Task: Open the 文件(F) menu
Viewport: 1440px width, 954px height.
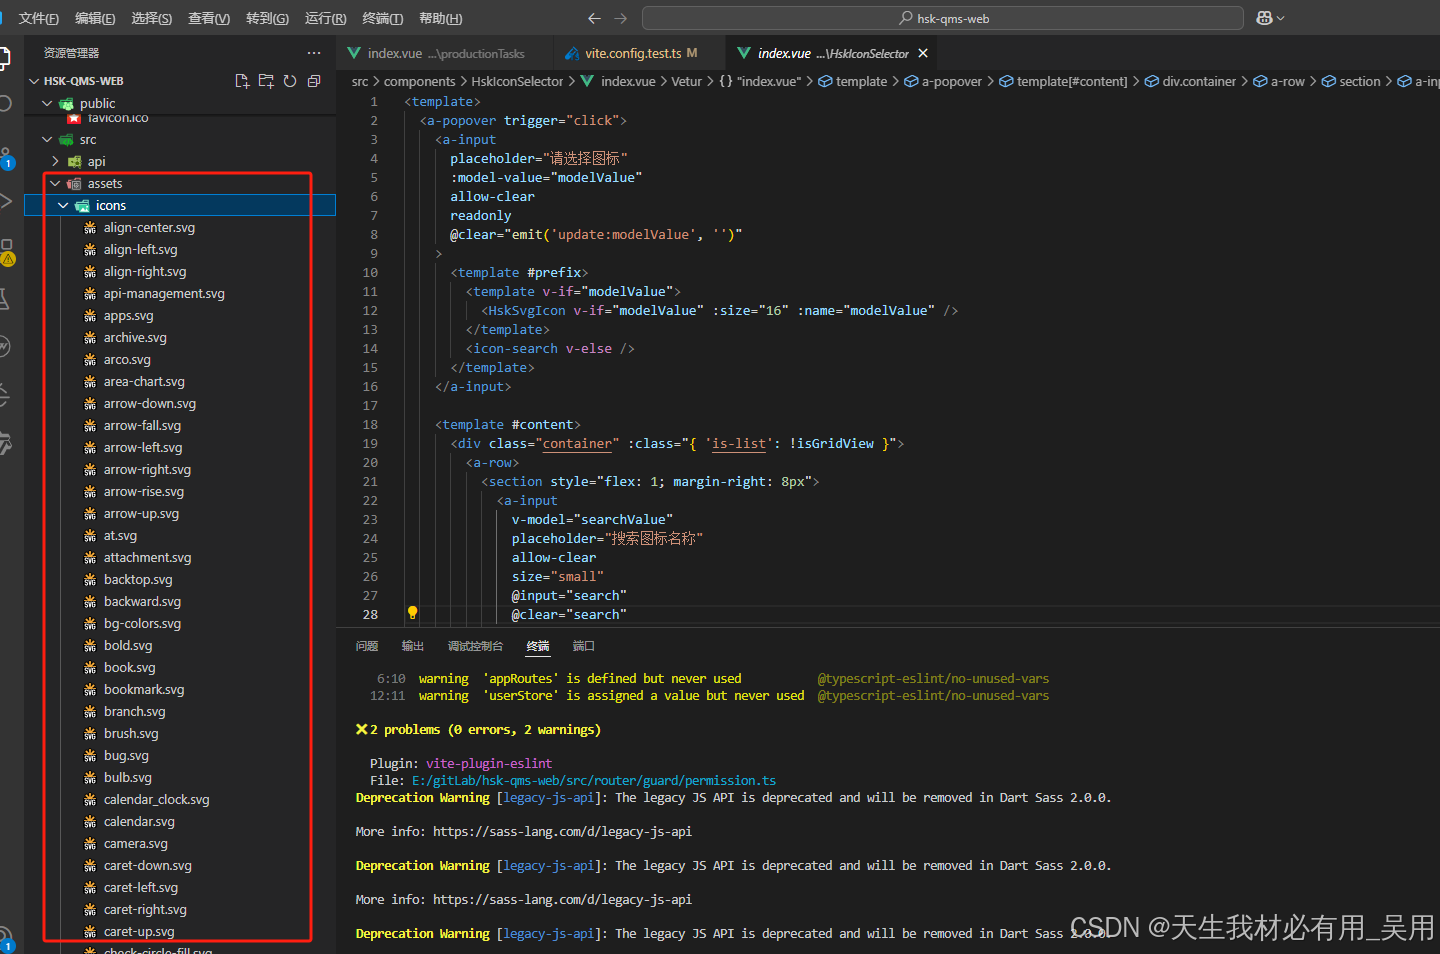Action: 38,18
